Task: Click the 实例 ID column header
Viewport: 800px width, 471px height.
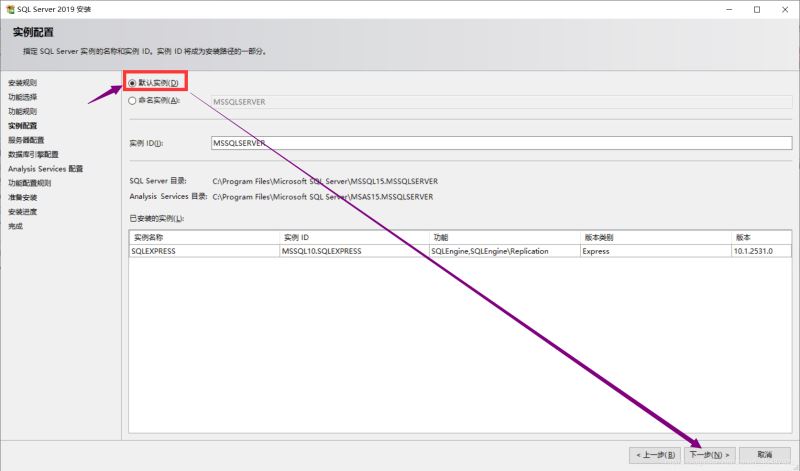Action: (x=354, y=237)
